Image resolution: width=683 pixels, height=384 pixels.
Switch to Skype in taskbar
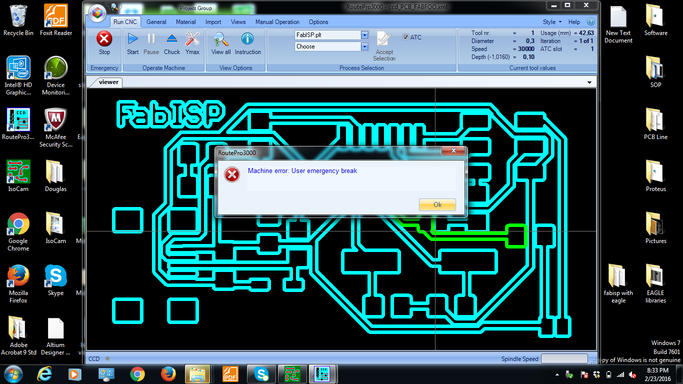coord(261,374)
